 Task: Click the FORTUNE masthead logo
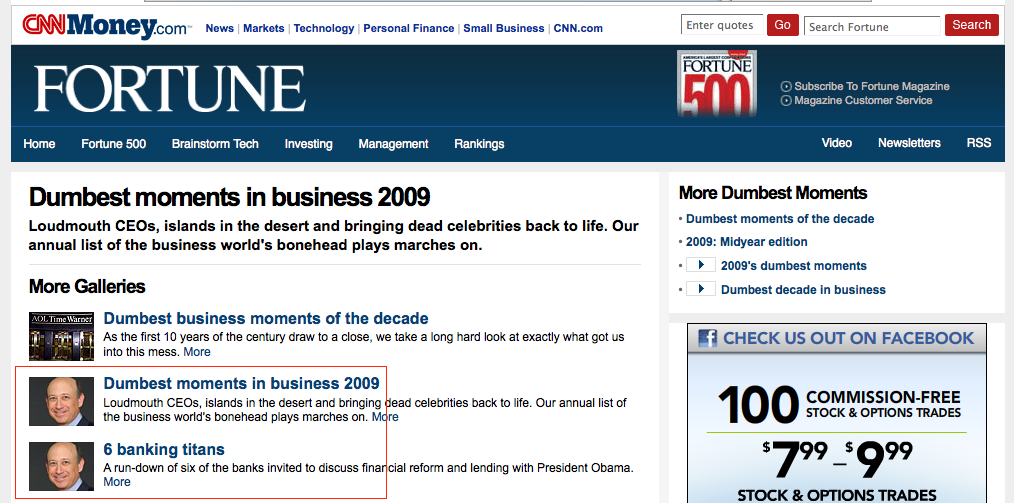tap(170, 89)
